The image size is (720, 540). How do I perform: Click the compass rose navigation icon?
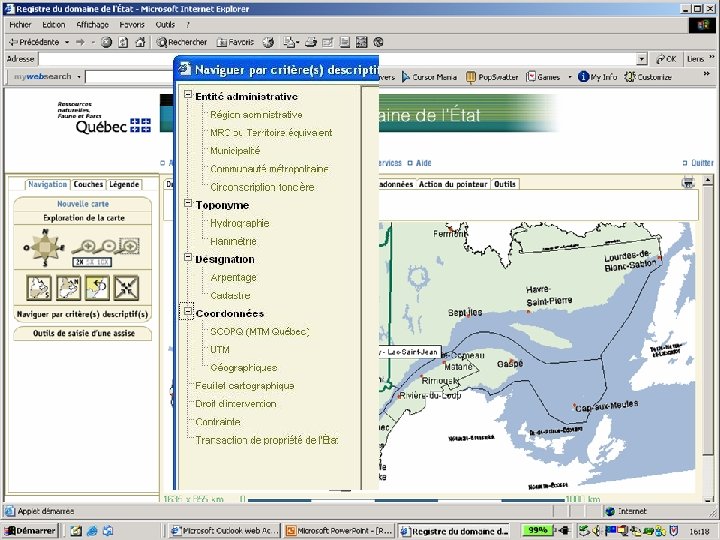click(45, 248)
